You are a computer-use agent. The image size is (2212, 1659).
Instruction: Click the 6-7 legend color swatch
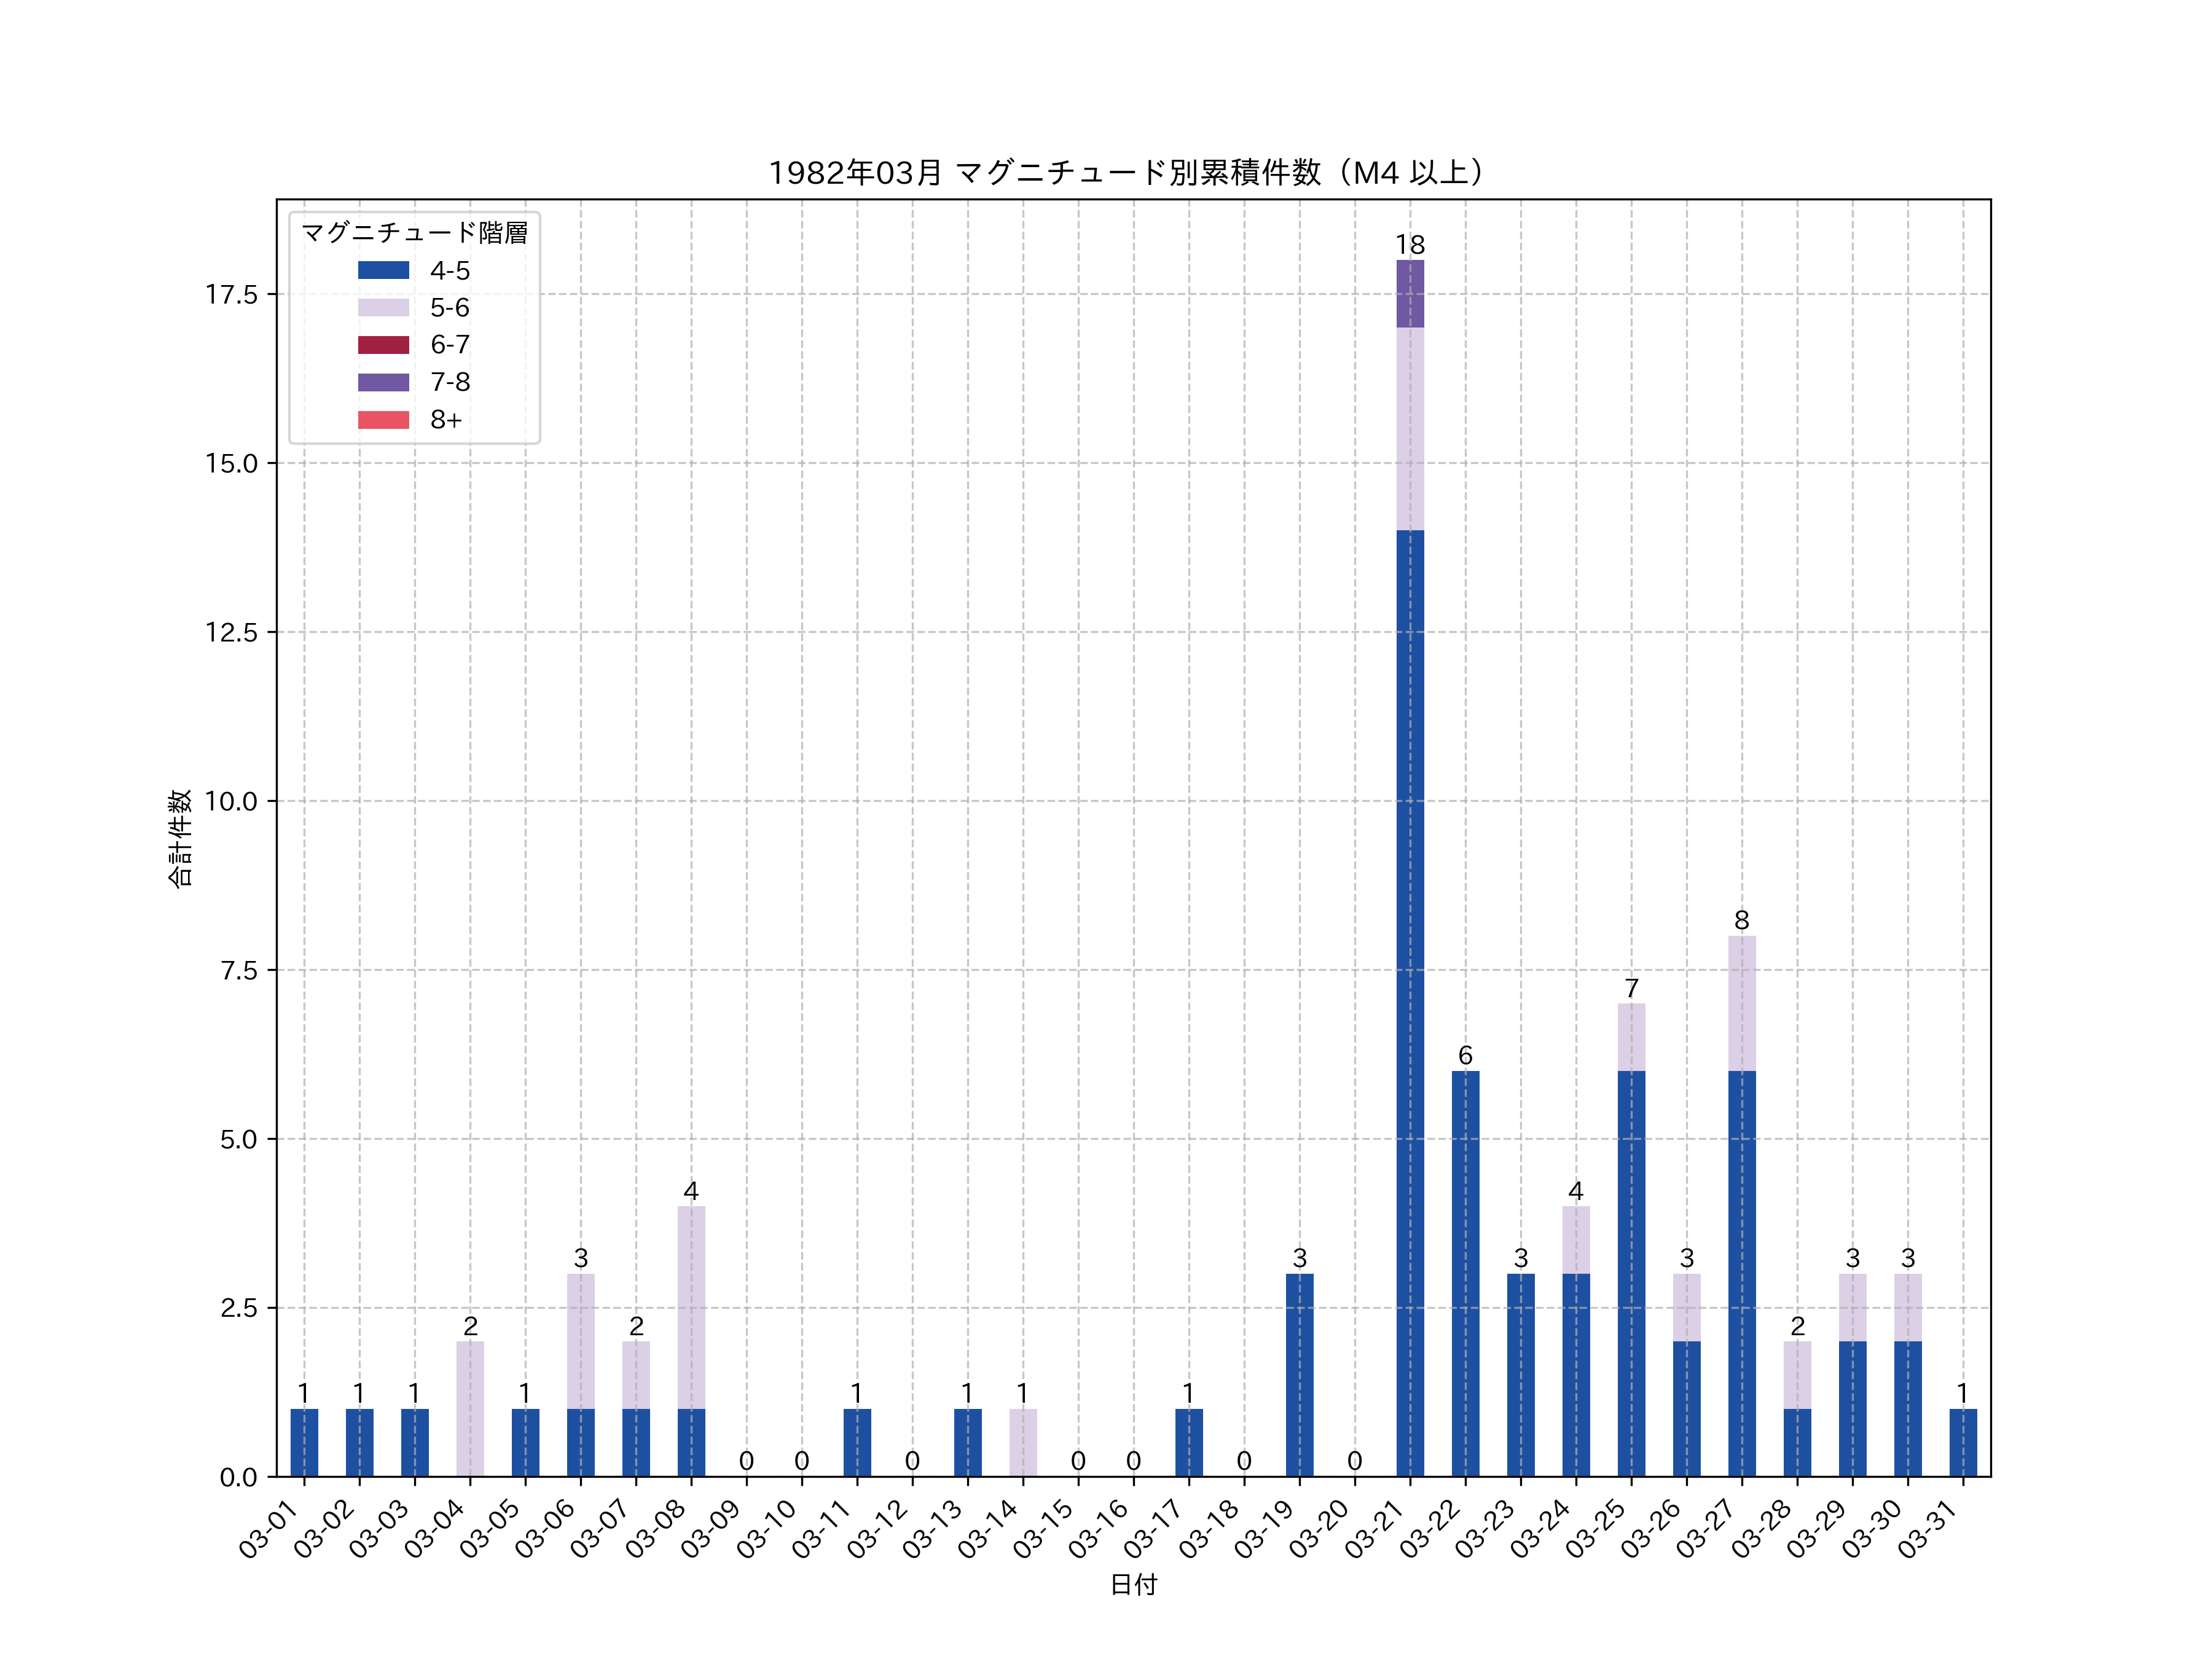[383, 345]
